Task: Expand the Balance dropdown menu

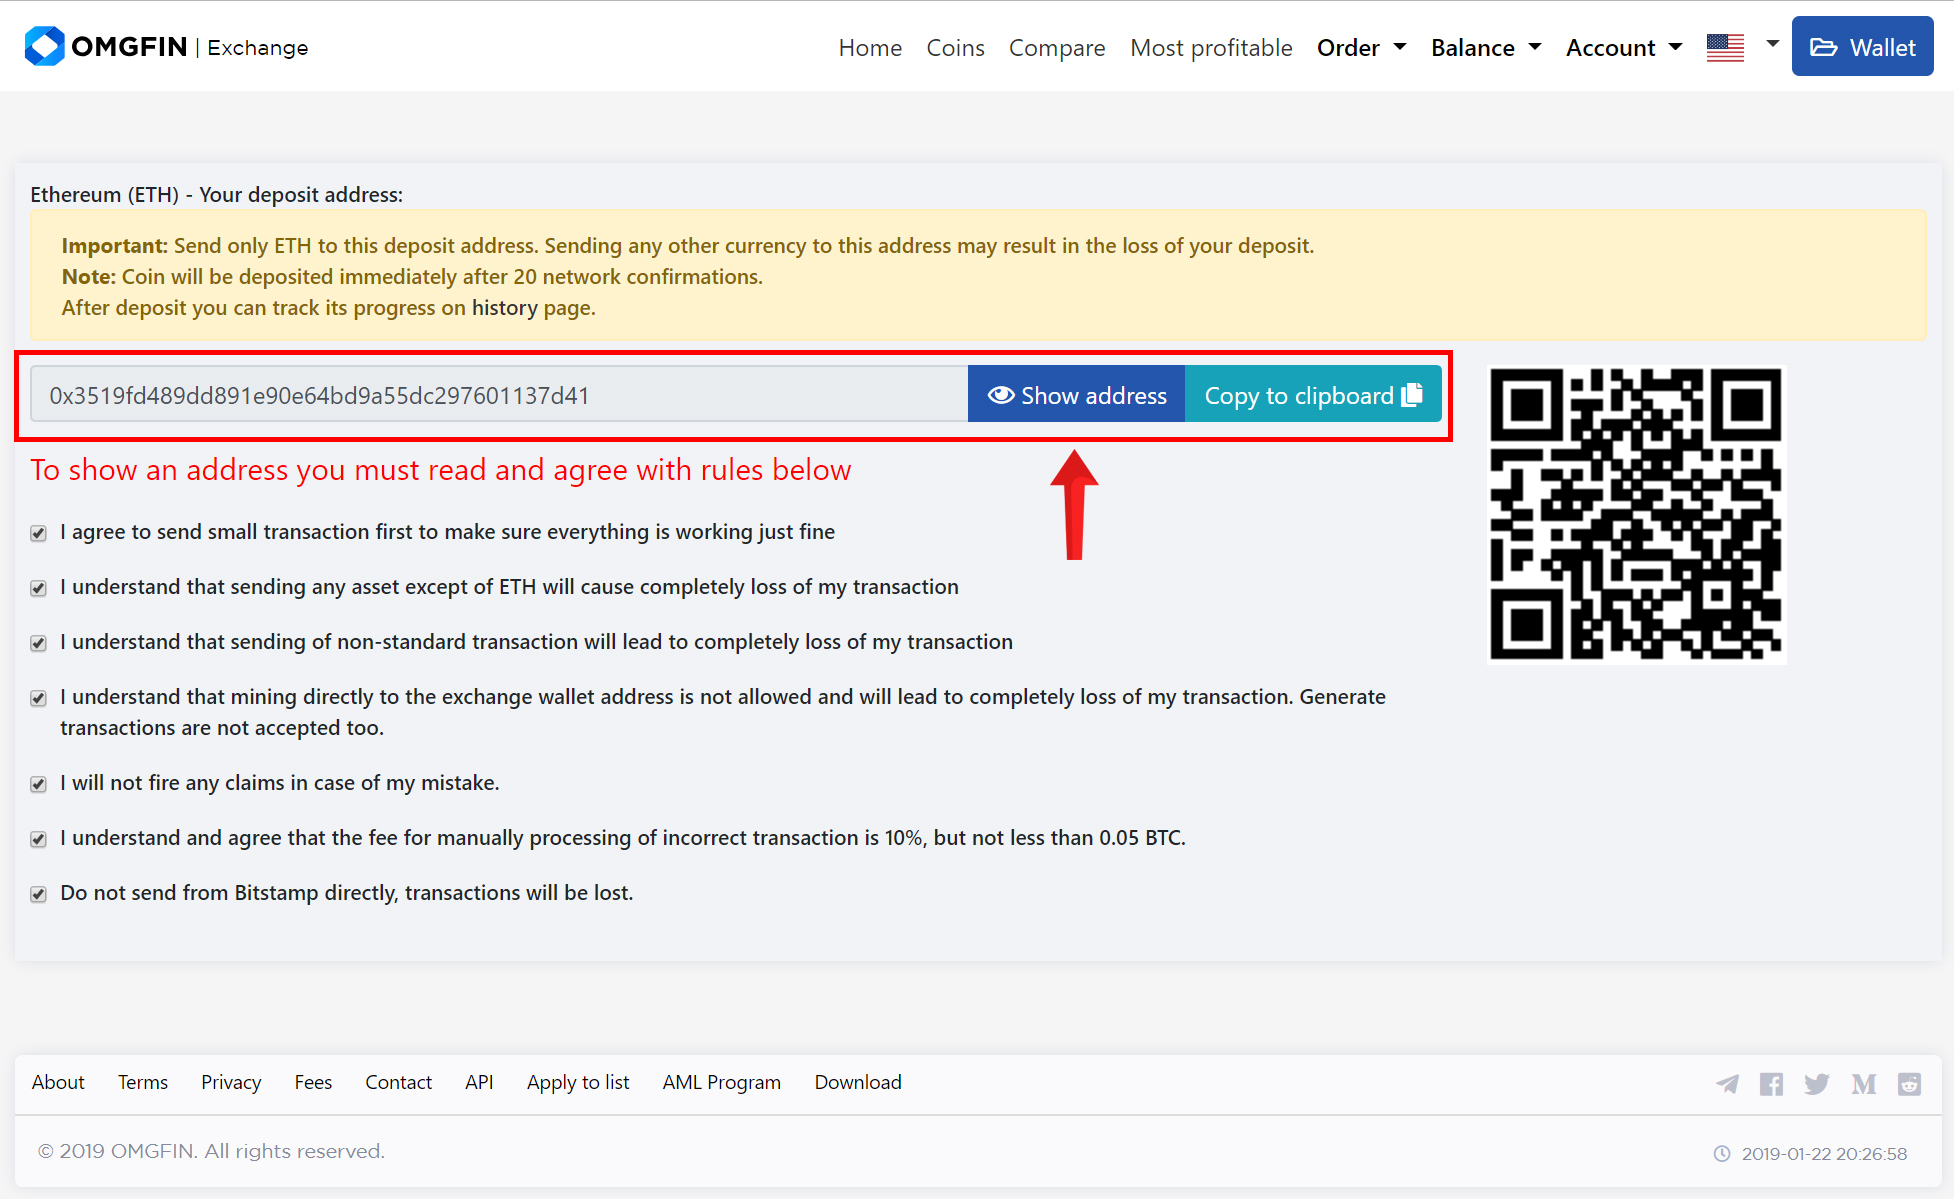Action: 1486,47
